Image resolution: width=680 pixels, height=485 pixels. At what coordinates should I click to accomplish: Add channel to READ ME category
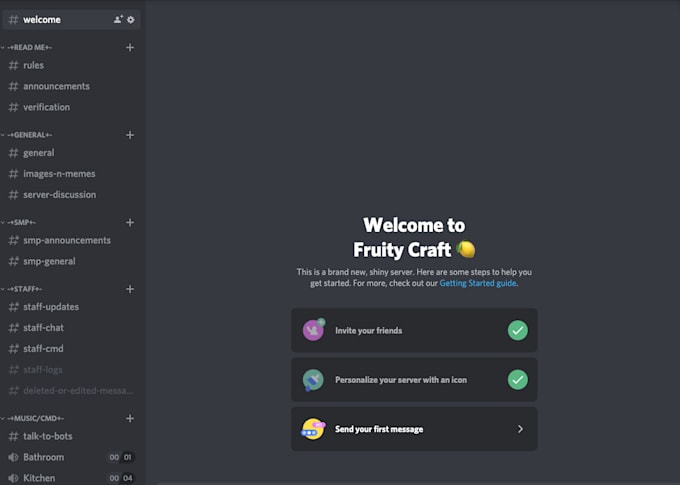130,47
